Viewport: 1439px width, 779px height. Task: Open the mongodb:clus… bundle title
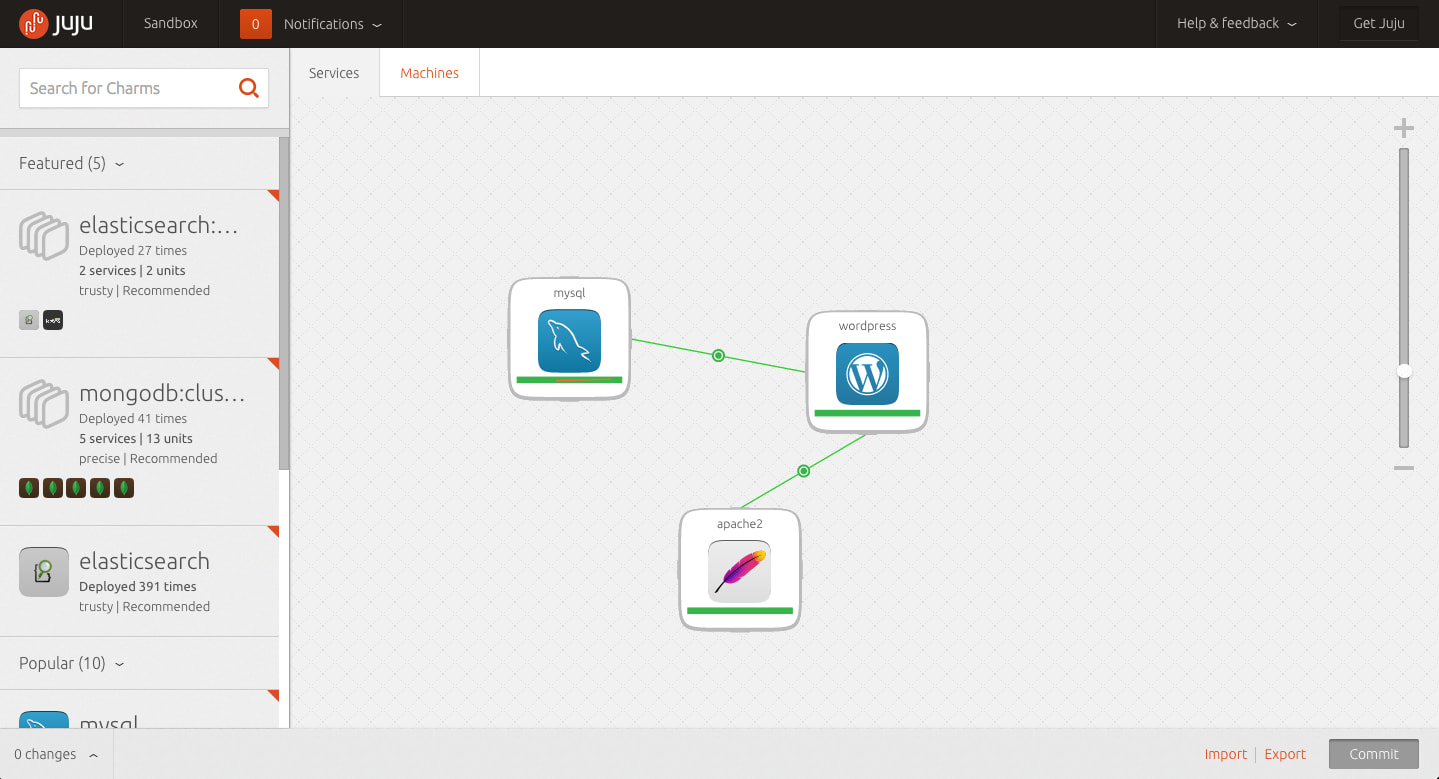pyautogui.click(x=162, y=393)
